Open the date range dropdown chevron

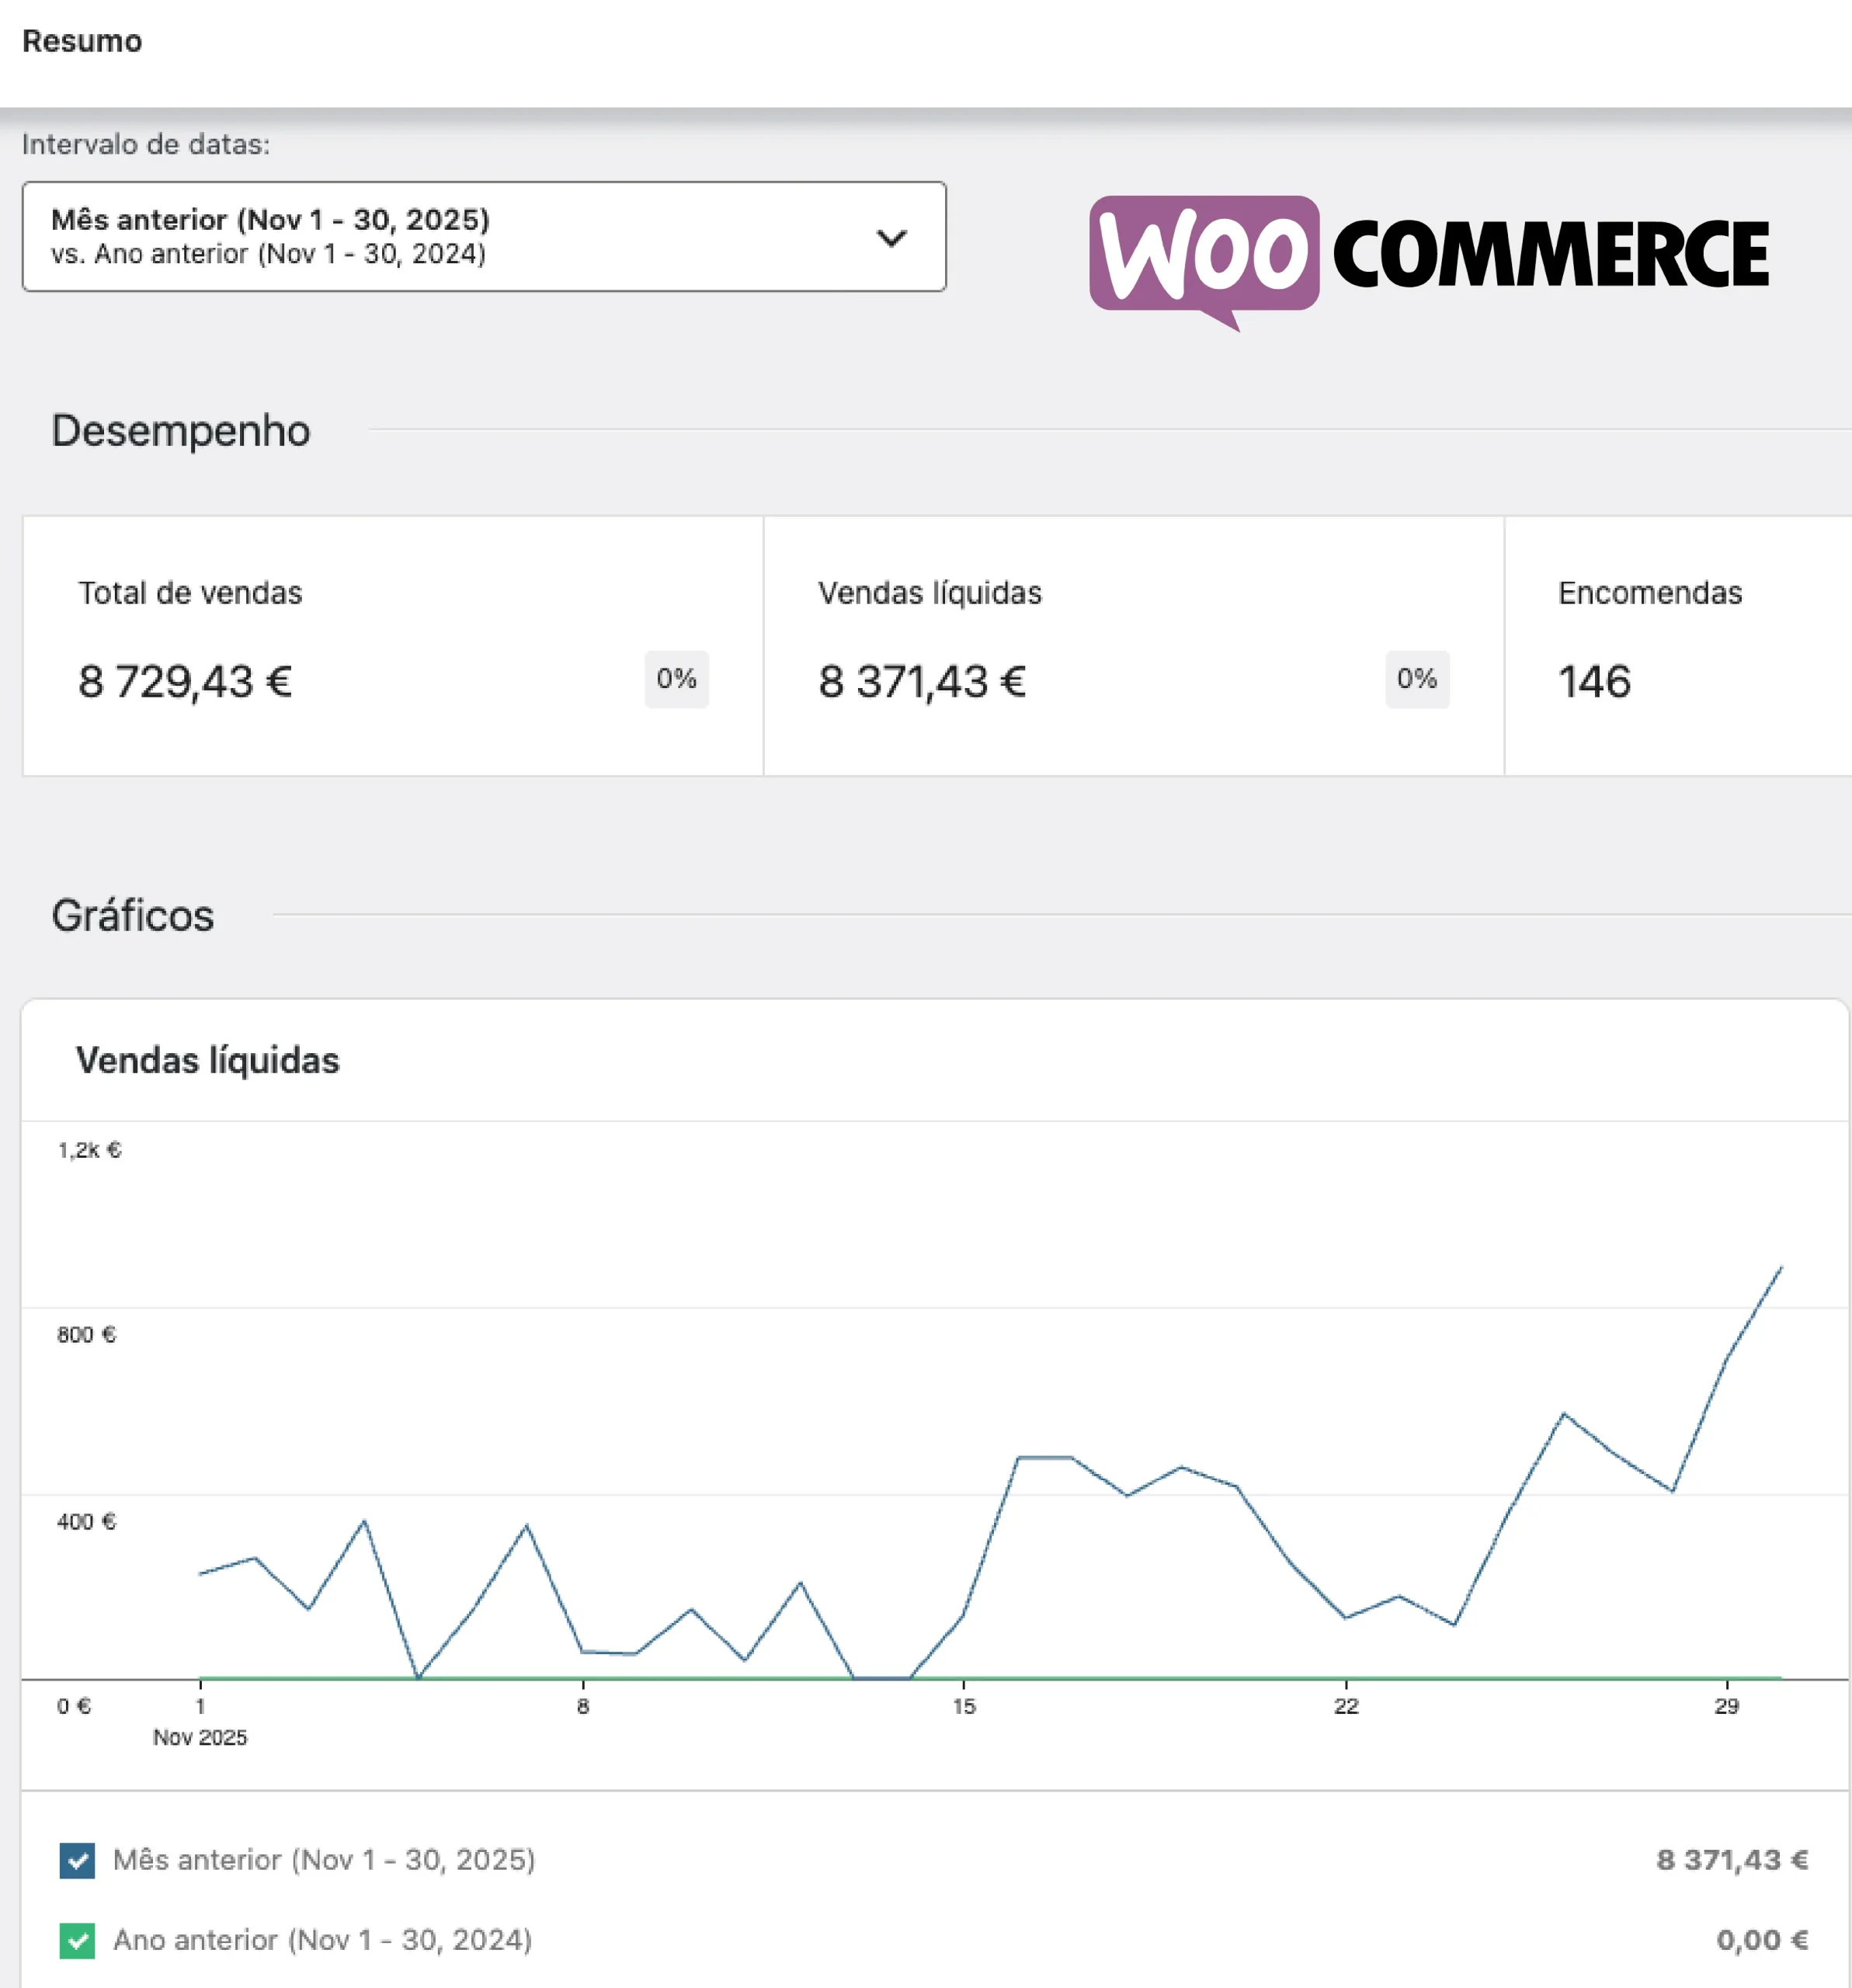point(891,238)
